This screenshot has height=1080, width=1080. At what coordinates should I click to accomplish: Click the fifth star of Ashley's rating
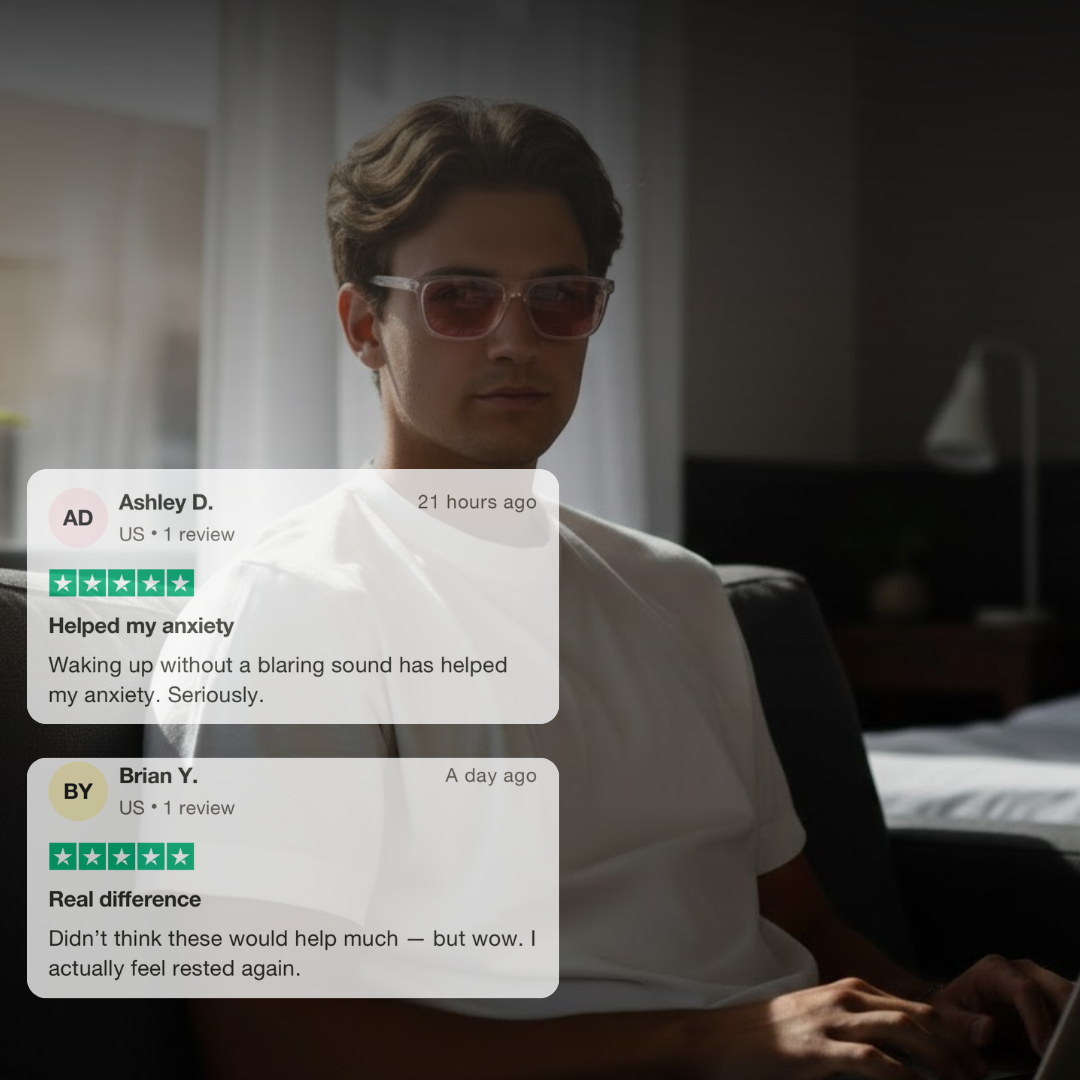pyautogui.click(x=180, y=583)
